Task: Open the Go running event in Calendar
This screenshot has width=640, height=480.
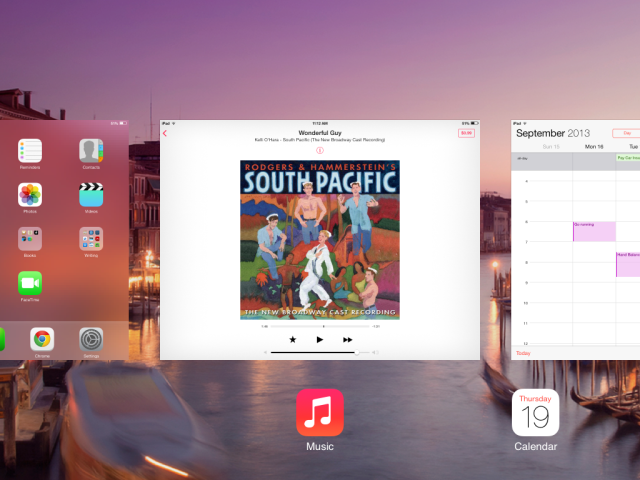Action: coord(594,231)
